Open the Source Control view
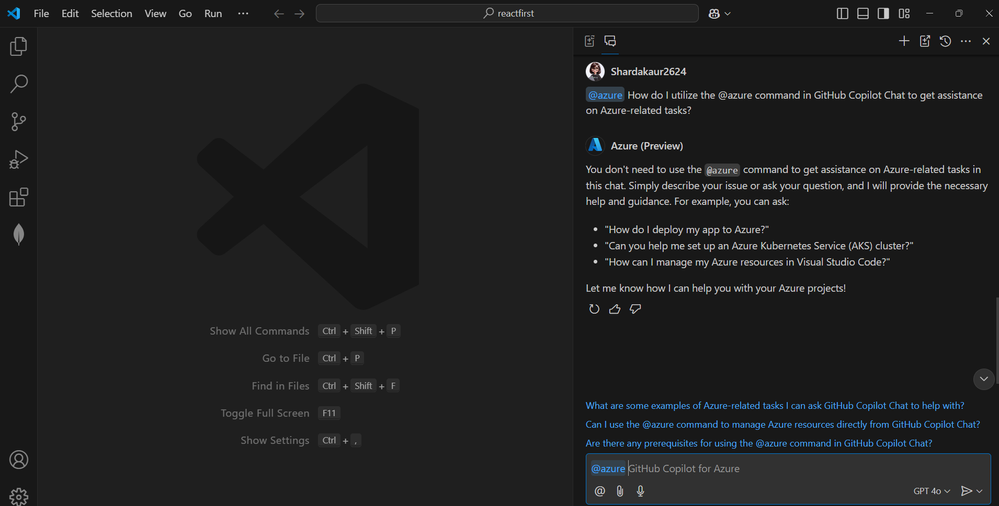 click(x=18, y=121)
